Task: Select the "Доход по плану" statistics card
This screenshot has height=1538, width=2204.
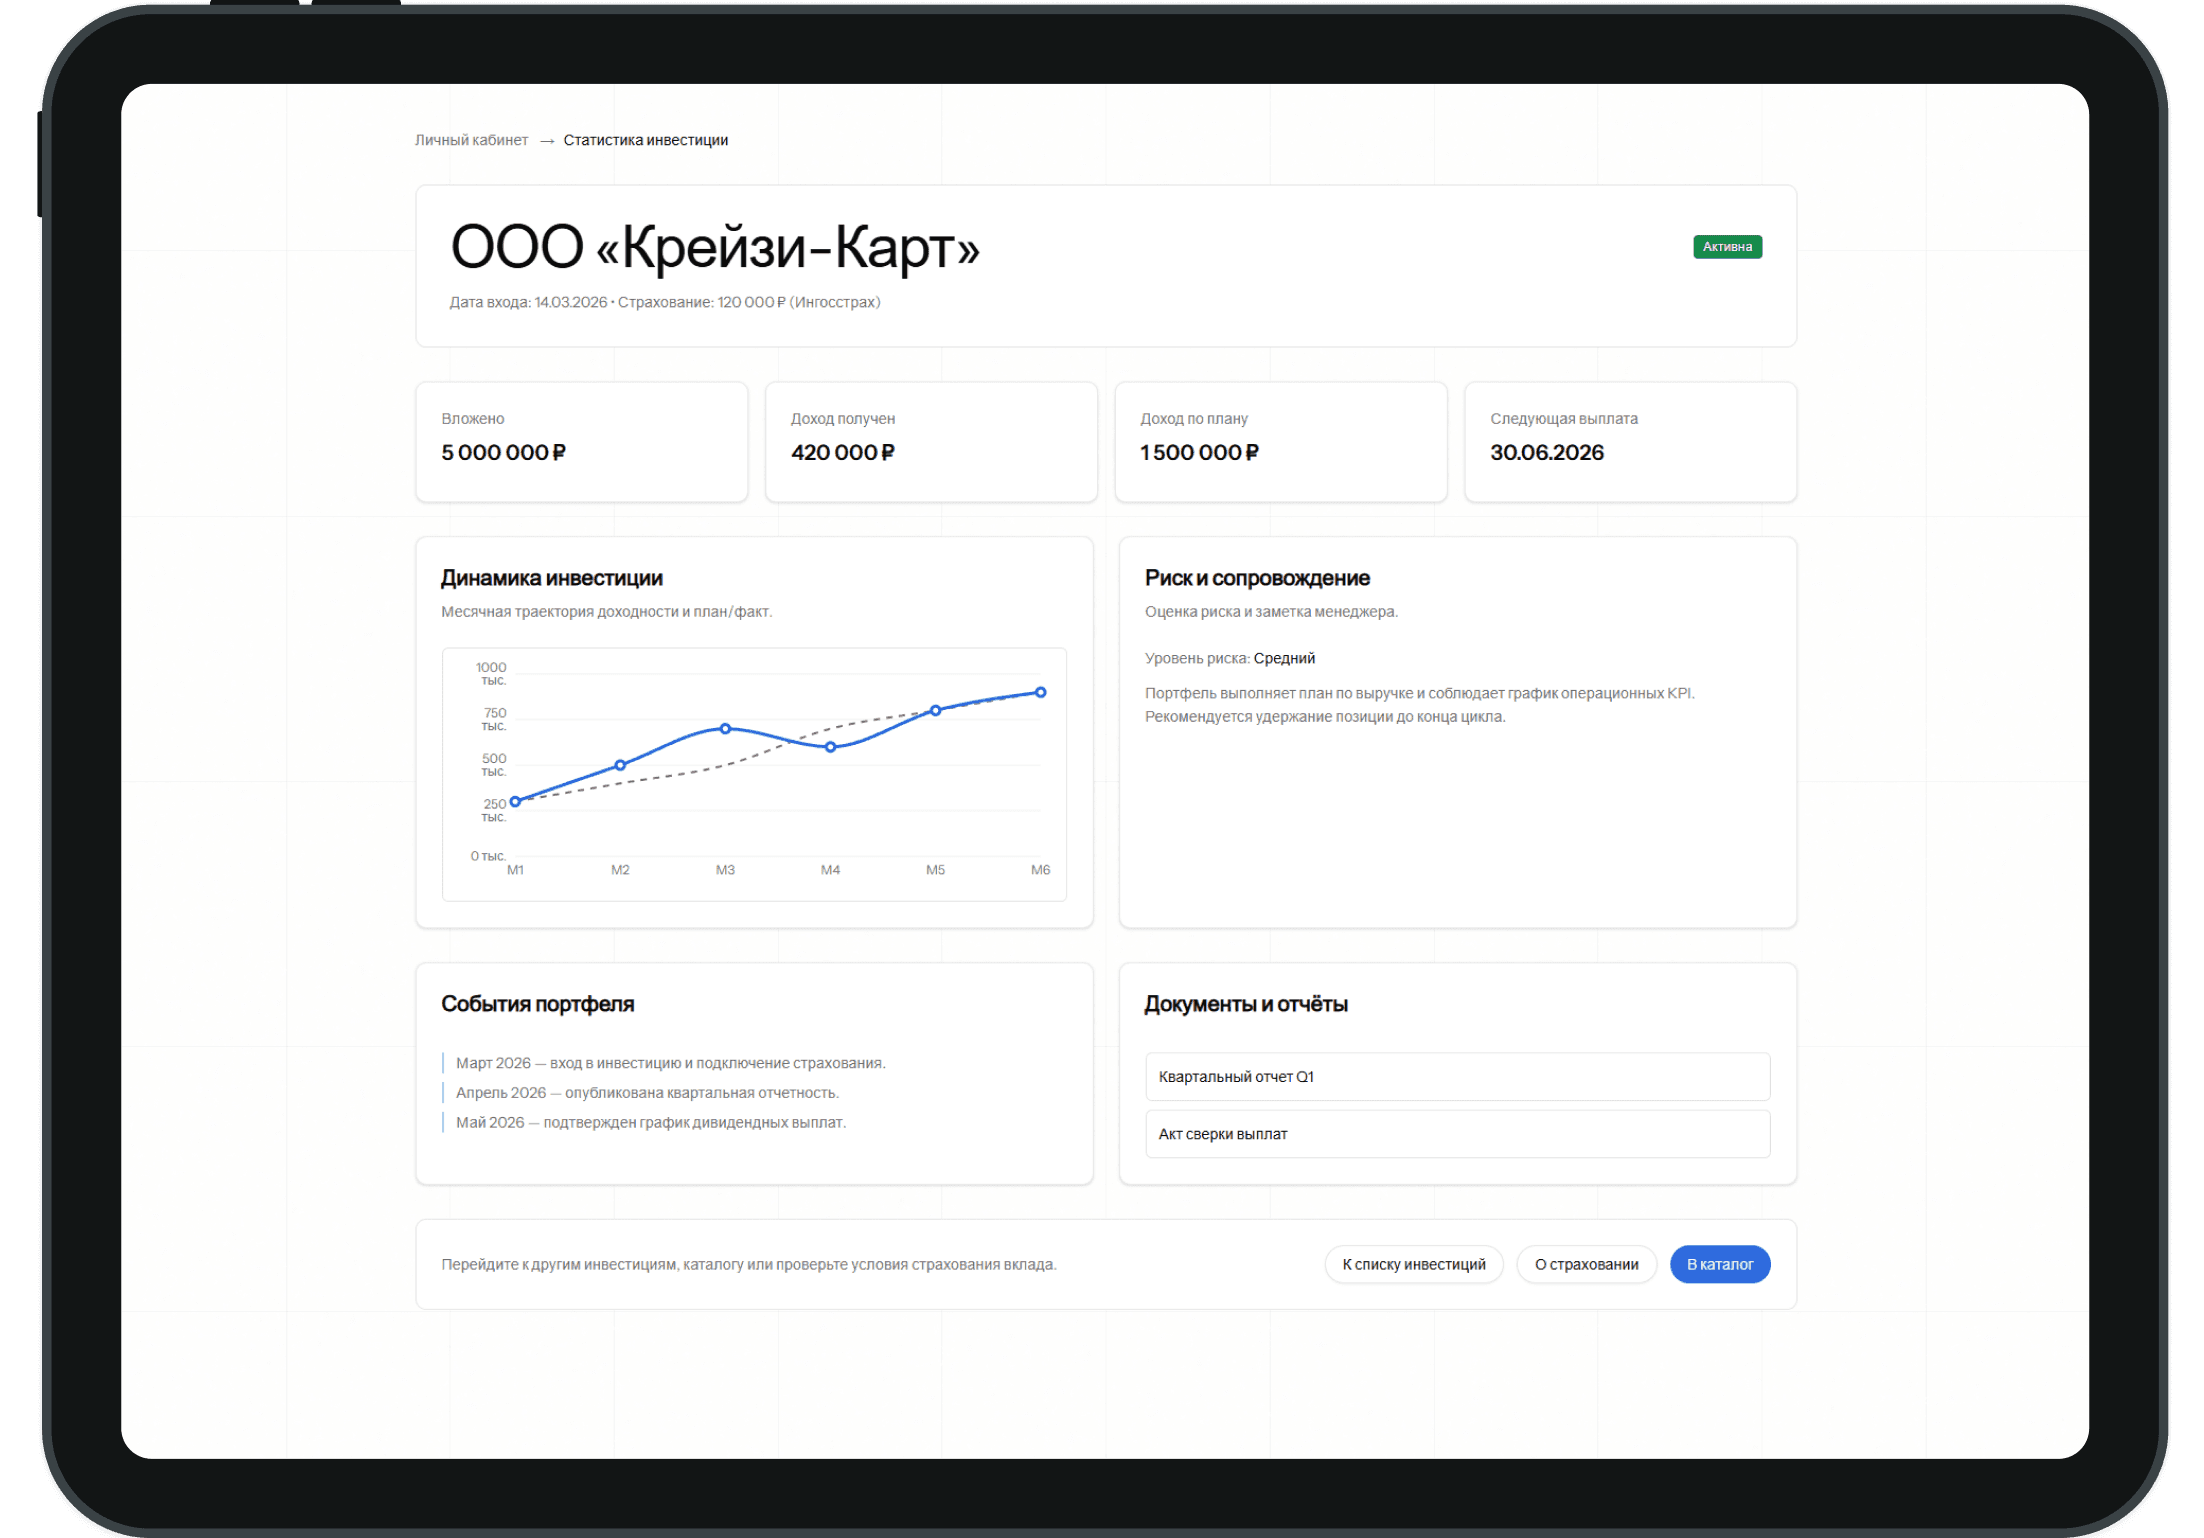Action: [x=1280, y=441]
